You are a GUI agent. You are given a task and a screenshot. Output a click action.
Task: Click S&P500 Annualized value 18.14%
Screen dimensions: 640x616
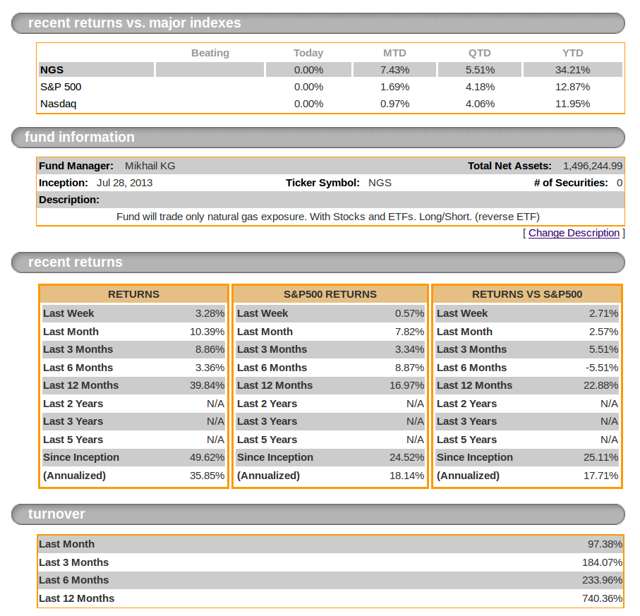(x=407, y=476)
